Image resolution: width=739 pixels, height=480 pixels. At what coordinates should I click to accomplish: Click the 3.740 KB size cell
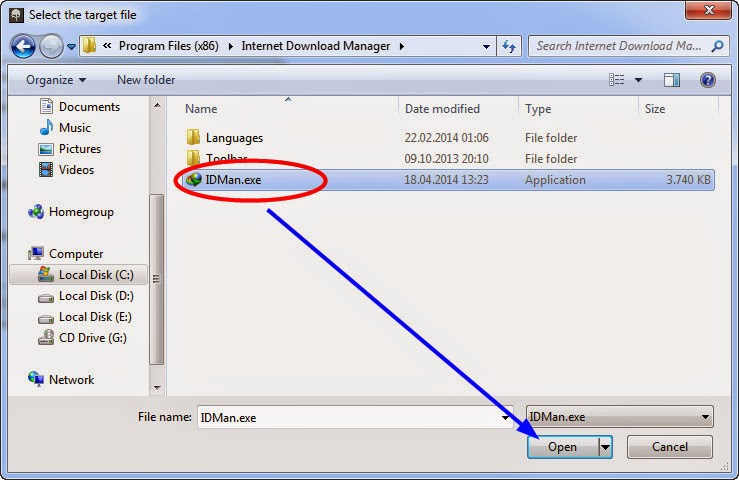[x=688, y=180]
